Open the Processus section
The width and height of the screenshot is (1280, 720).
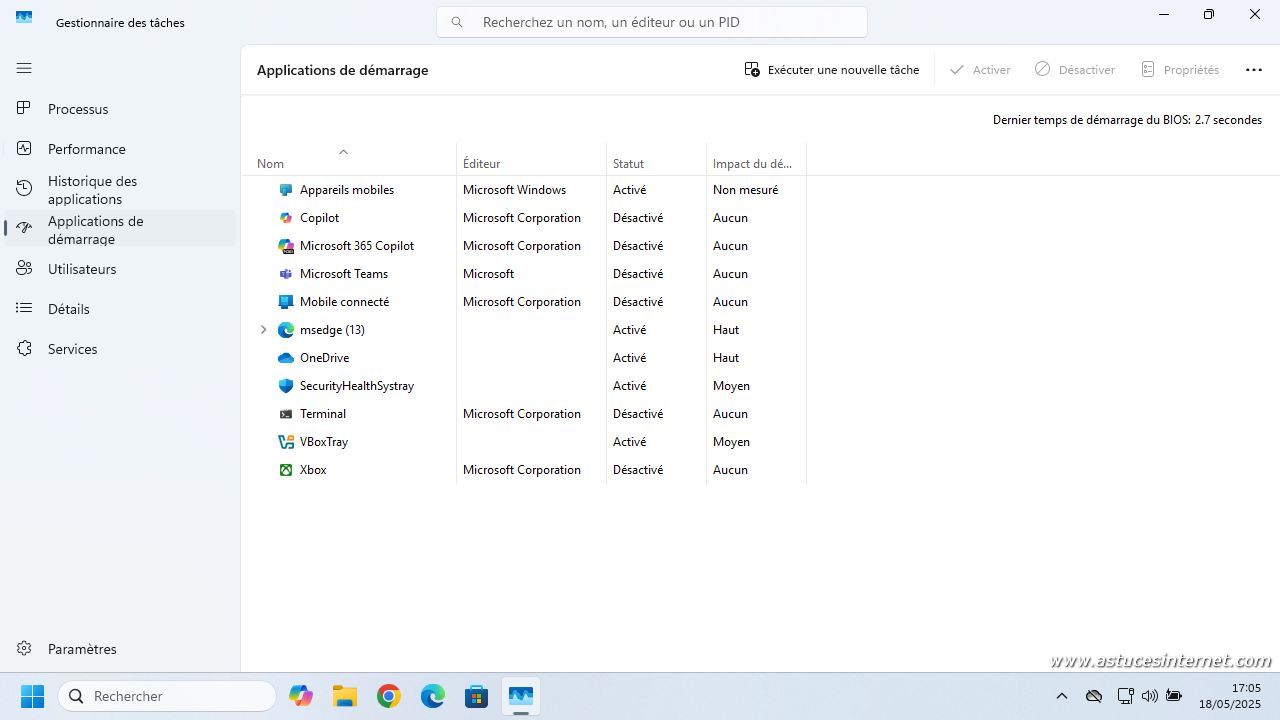(120, 109)
